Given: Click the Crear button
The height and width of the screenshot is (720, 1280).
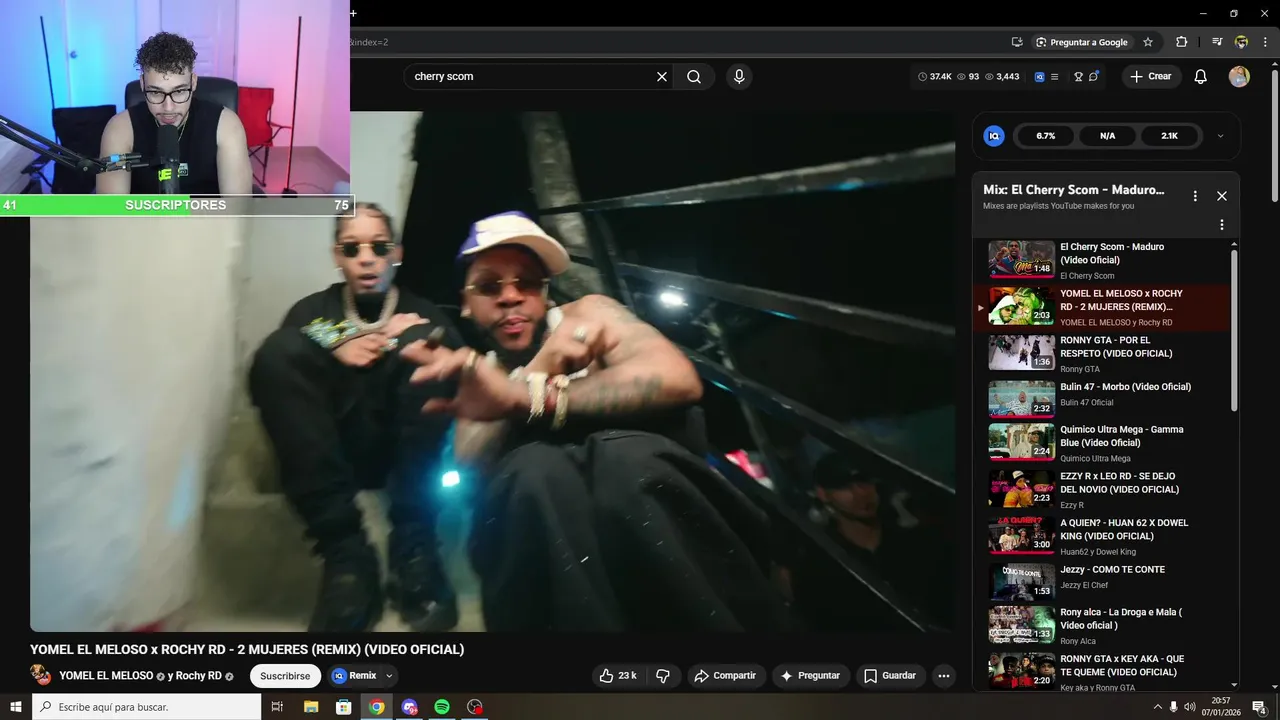Looking at the screenshot, I should point(1151,77).
